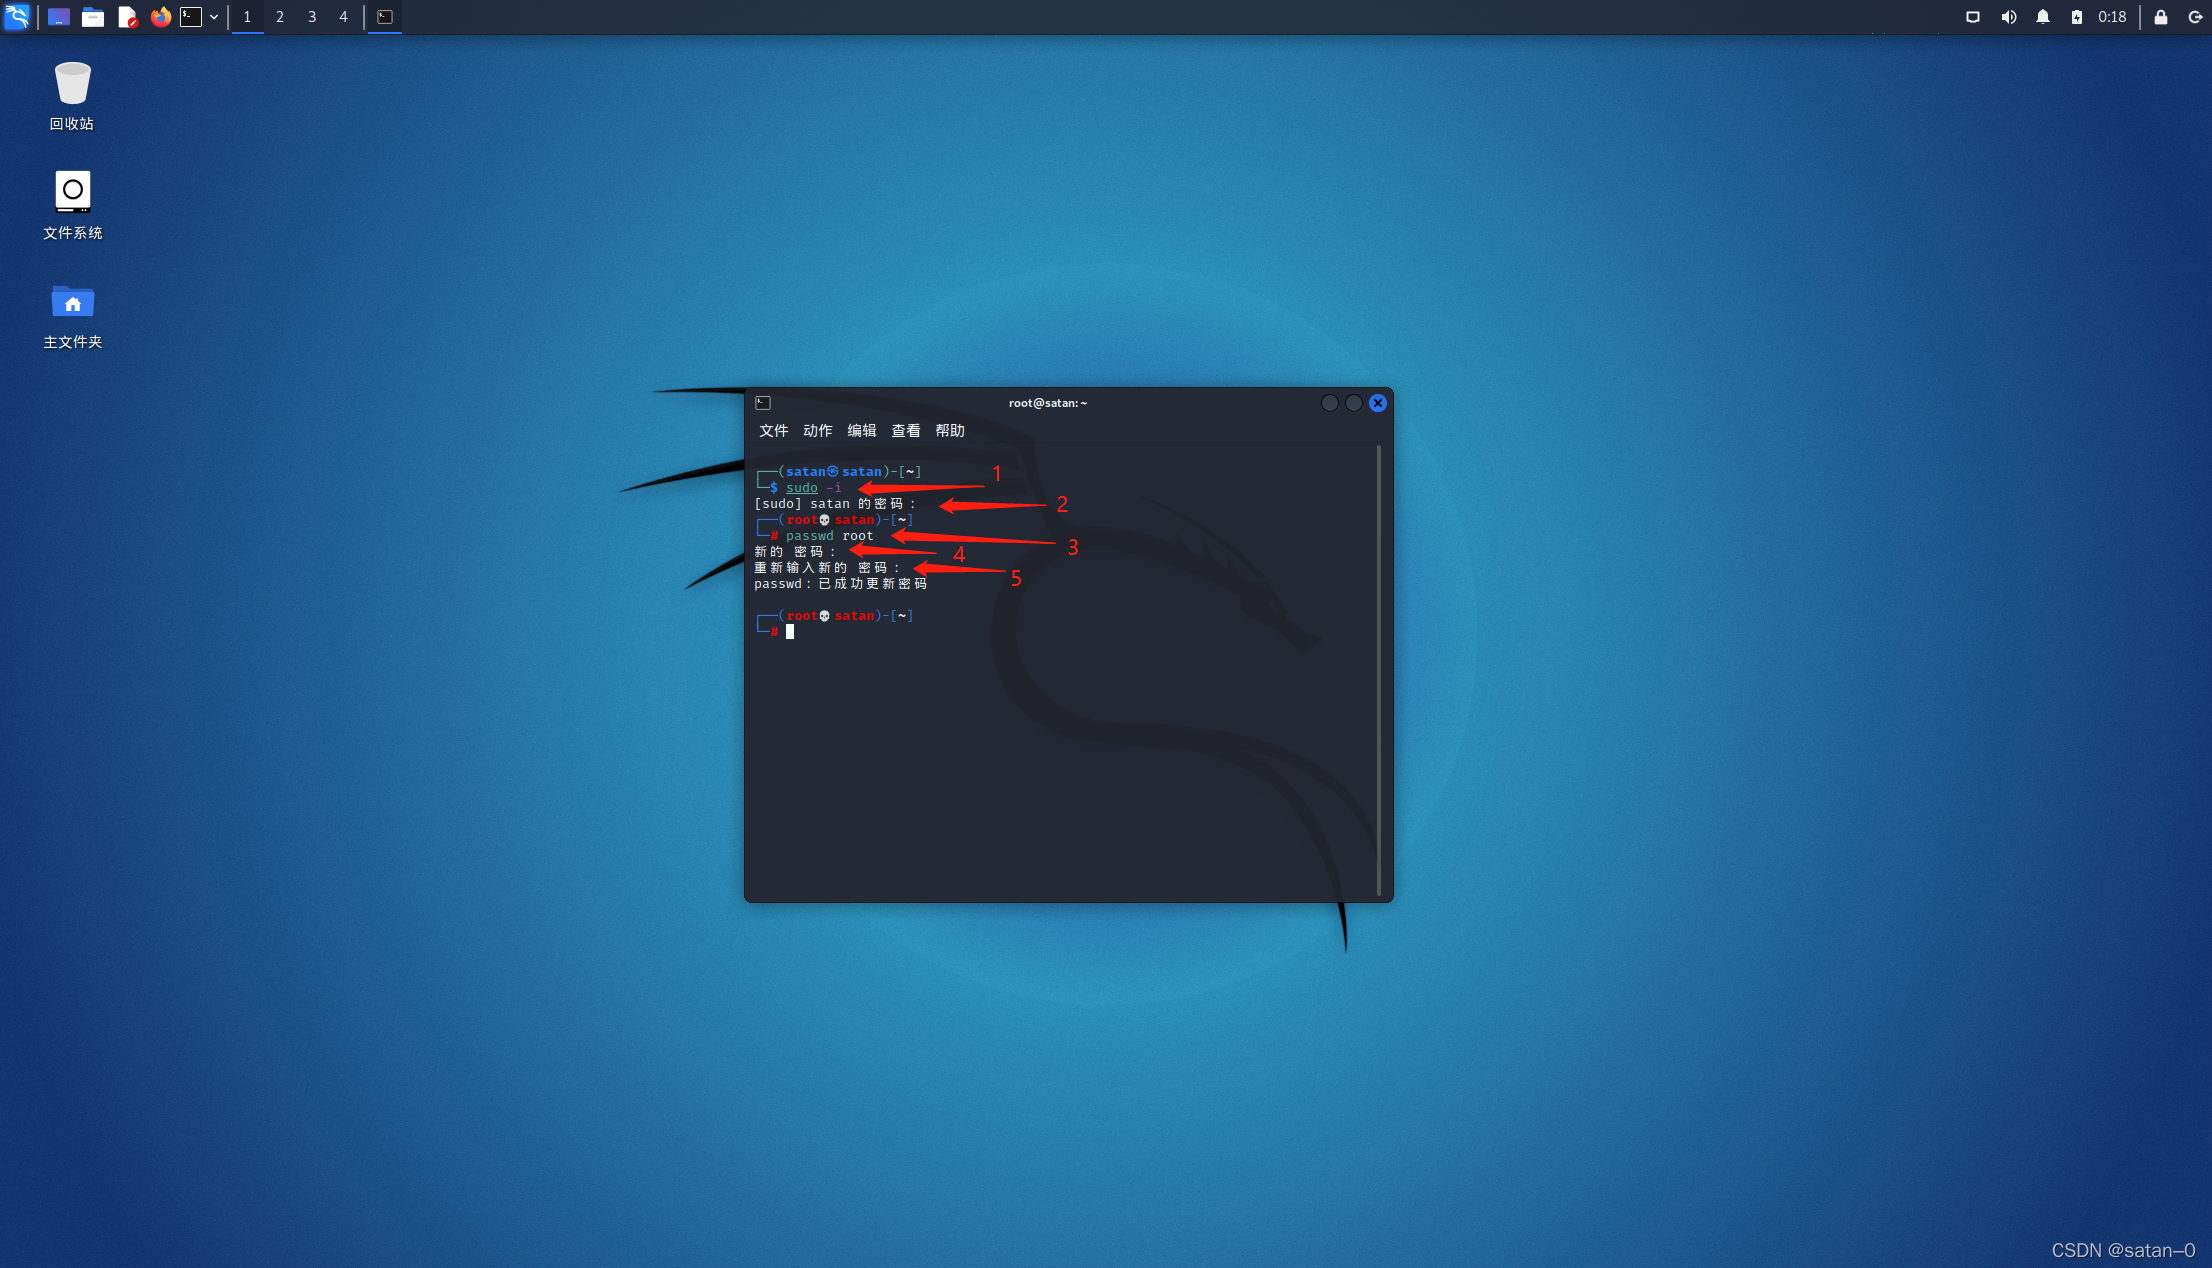2212x1268 pixels.
Task: Click the log out icon
Action: pos(2195,16)
